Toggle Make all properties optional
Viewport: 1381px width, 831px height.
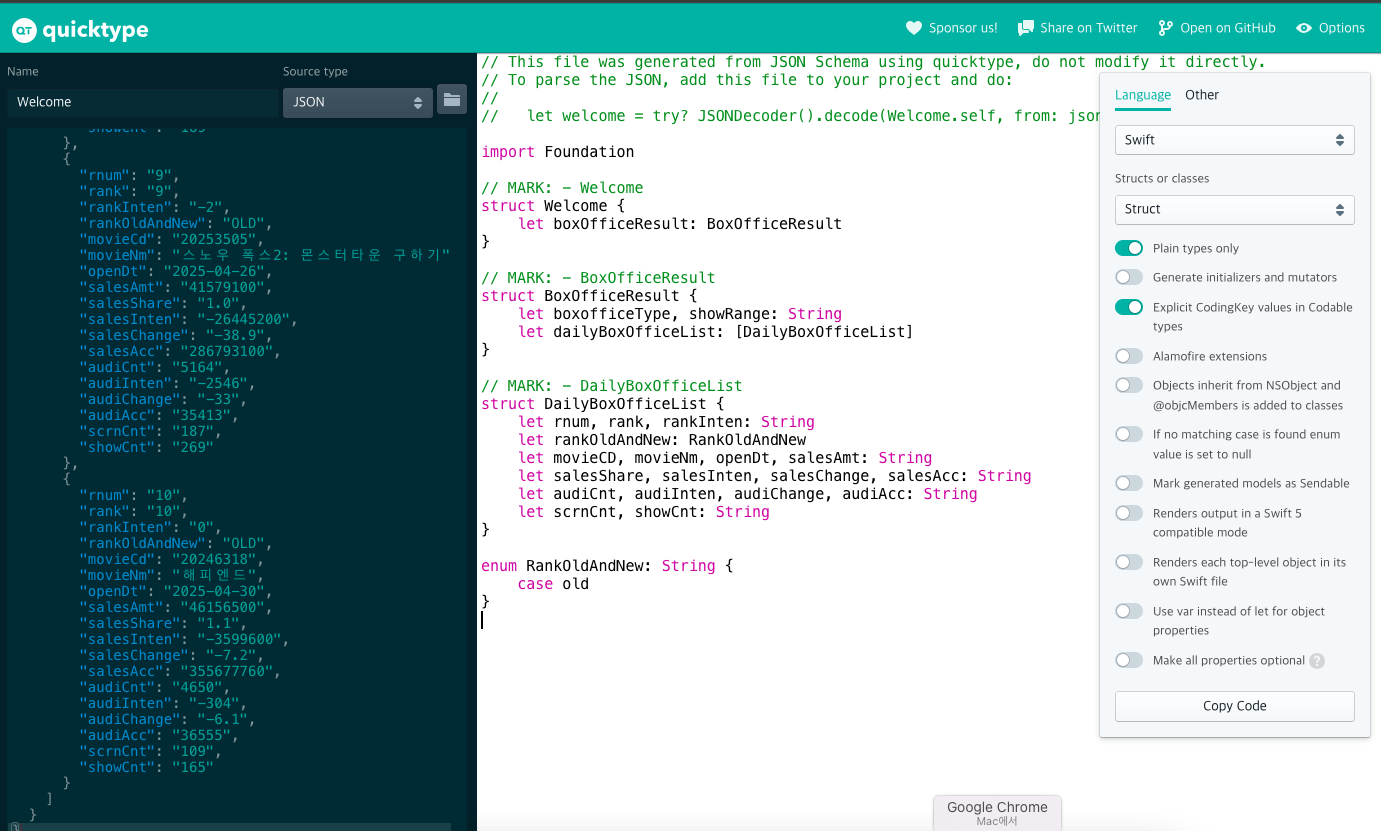[1129, 660]
